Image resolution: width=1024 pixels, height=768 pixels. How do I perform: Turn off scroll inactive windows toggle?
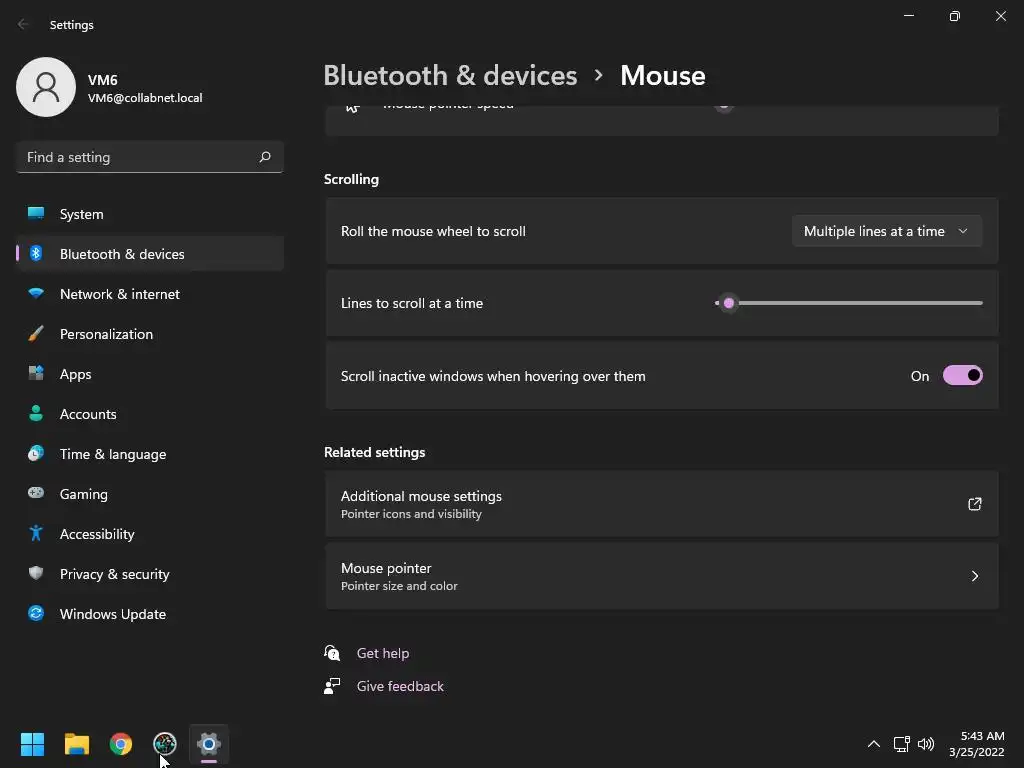[x=962, y=376]
